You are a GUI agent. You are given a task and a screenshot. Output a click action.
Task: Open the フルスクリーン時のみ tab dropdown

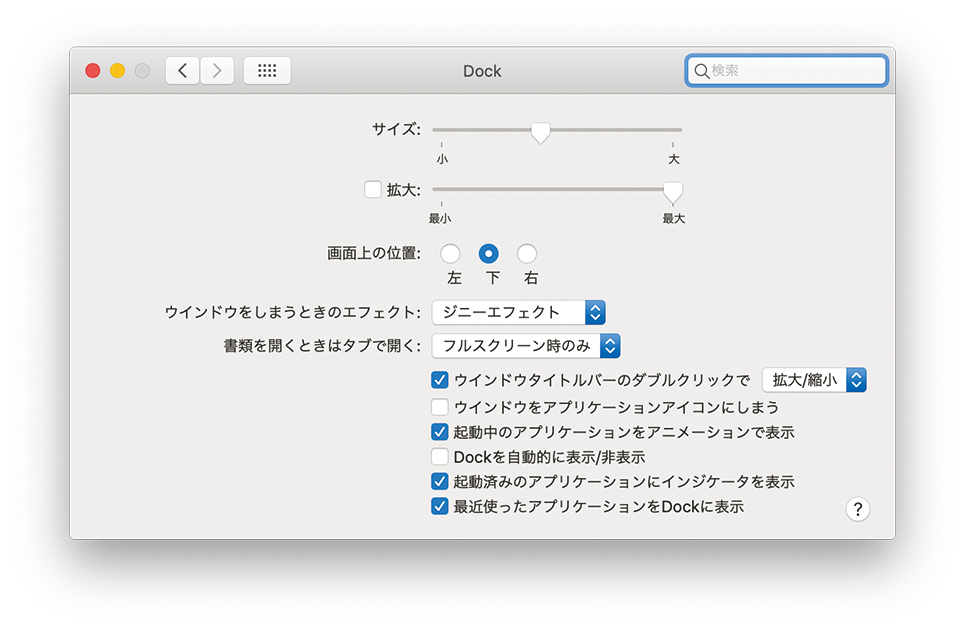click(x=526, y=346)
